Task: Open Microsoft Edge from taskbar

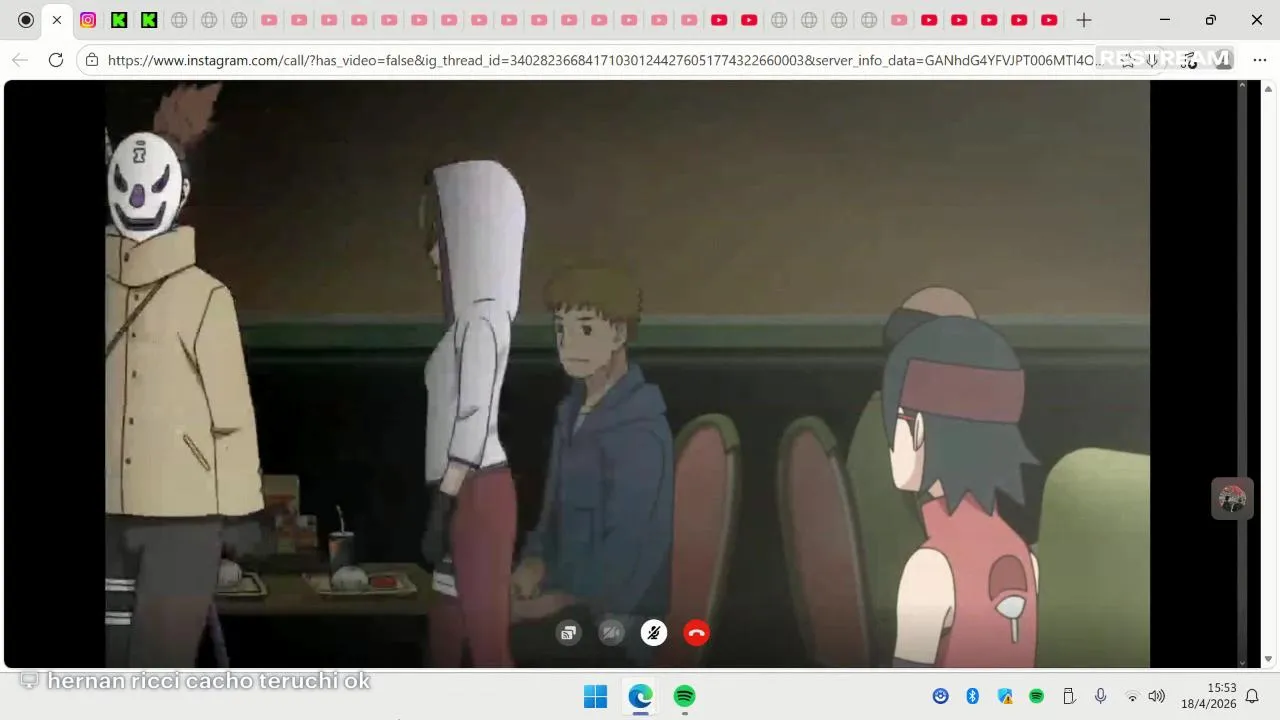Action: pos(640,696)
